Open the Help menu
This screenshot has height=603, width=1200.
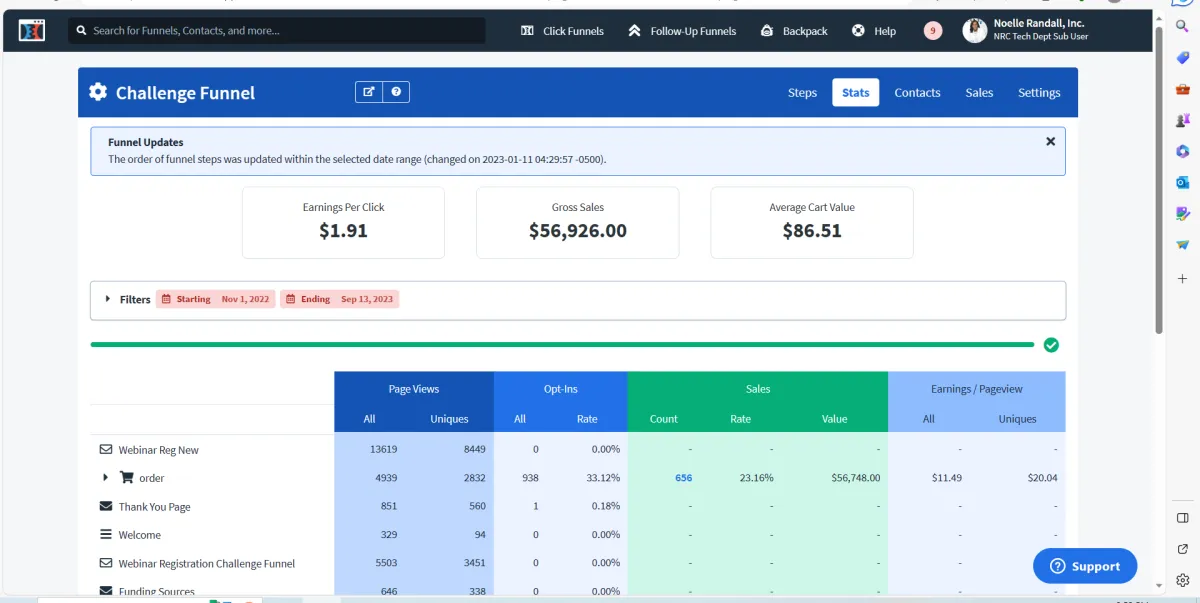pos(874,31)
